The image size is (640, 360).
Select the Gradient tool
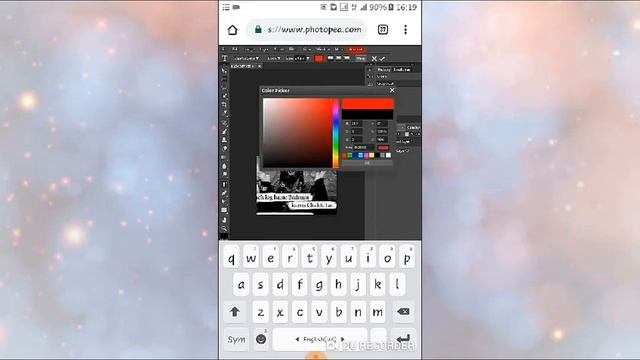pos(224,157)
